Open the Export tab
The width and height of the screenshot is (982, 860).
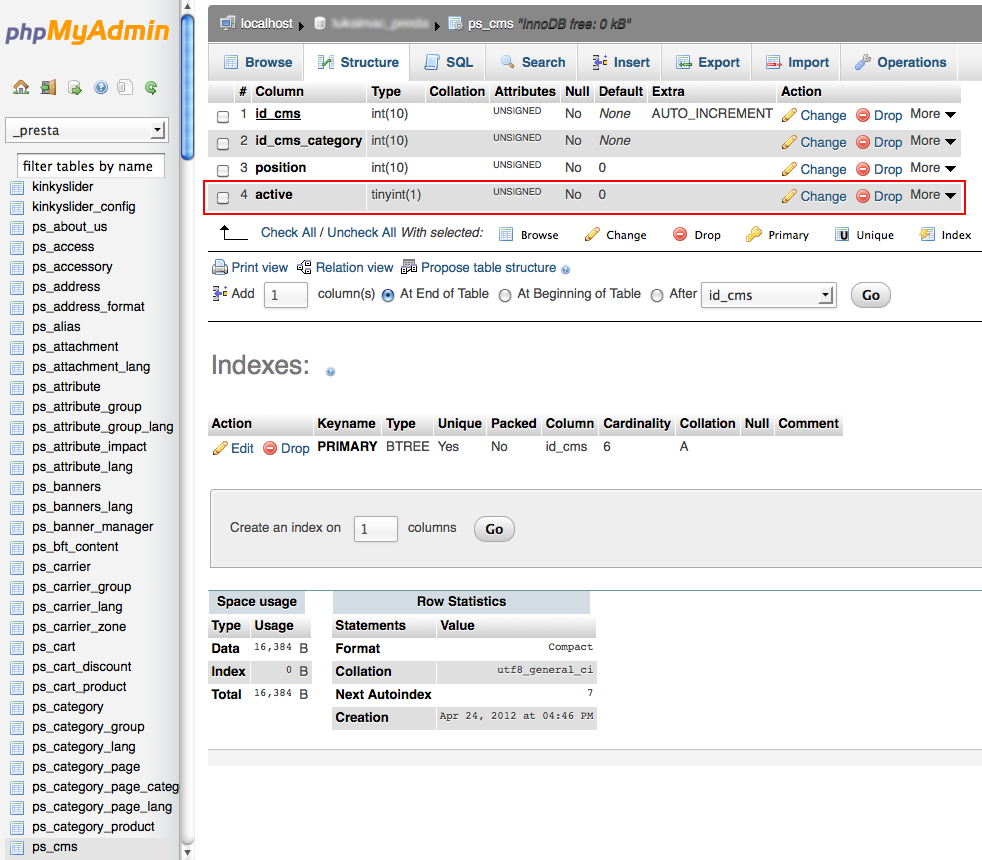point(708,63)
